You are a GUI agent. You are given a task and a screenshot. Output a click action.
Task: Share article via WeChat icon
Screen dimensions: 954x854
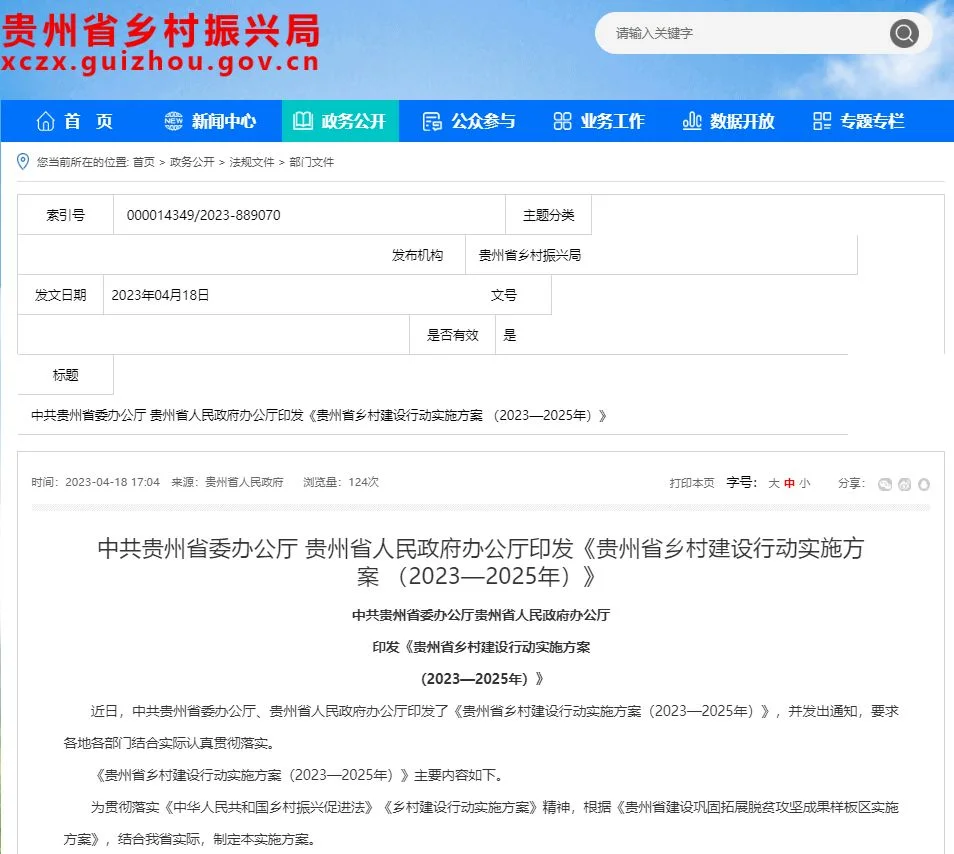click(884, 484)
